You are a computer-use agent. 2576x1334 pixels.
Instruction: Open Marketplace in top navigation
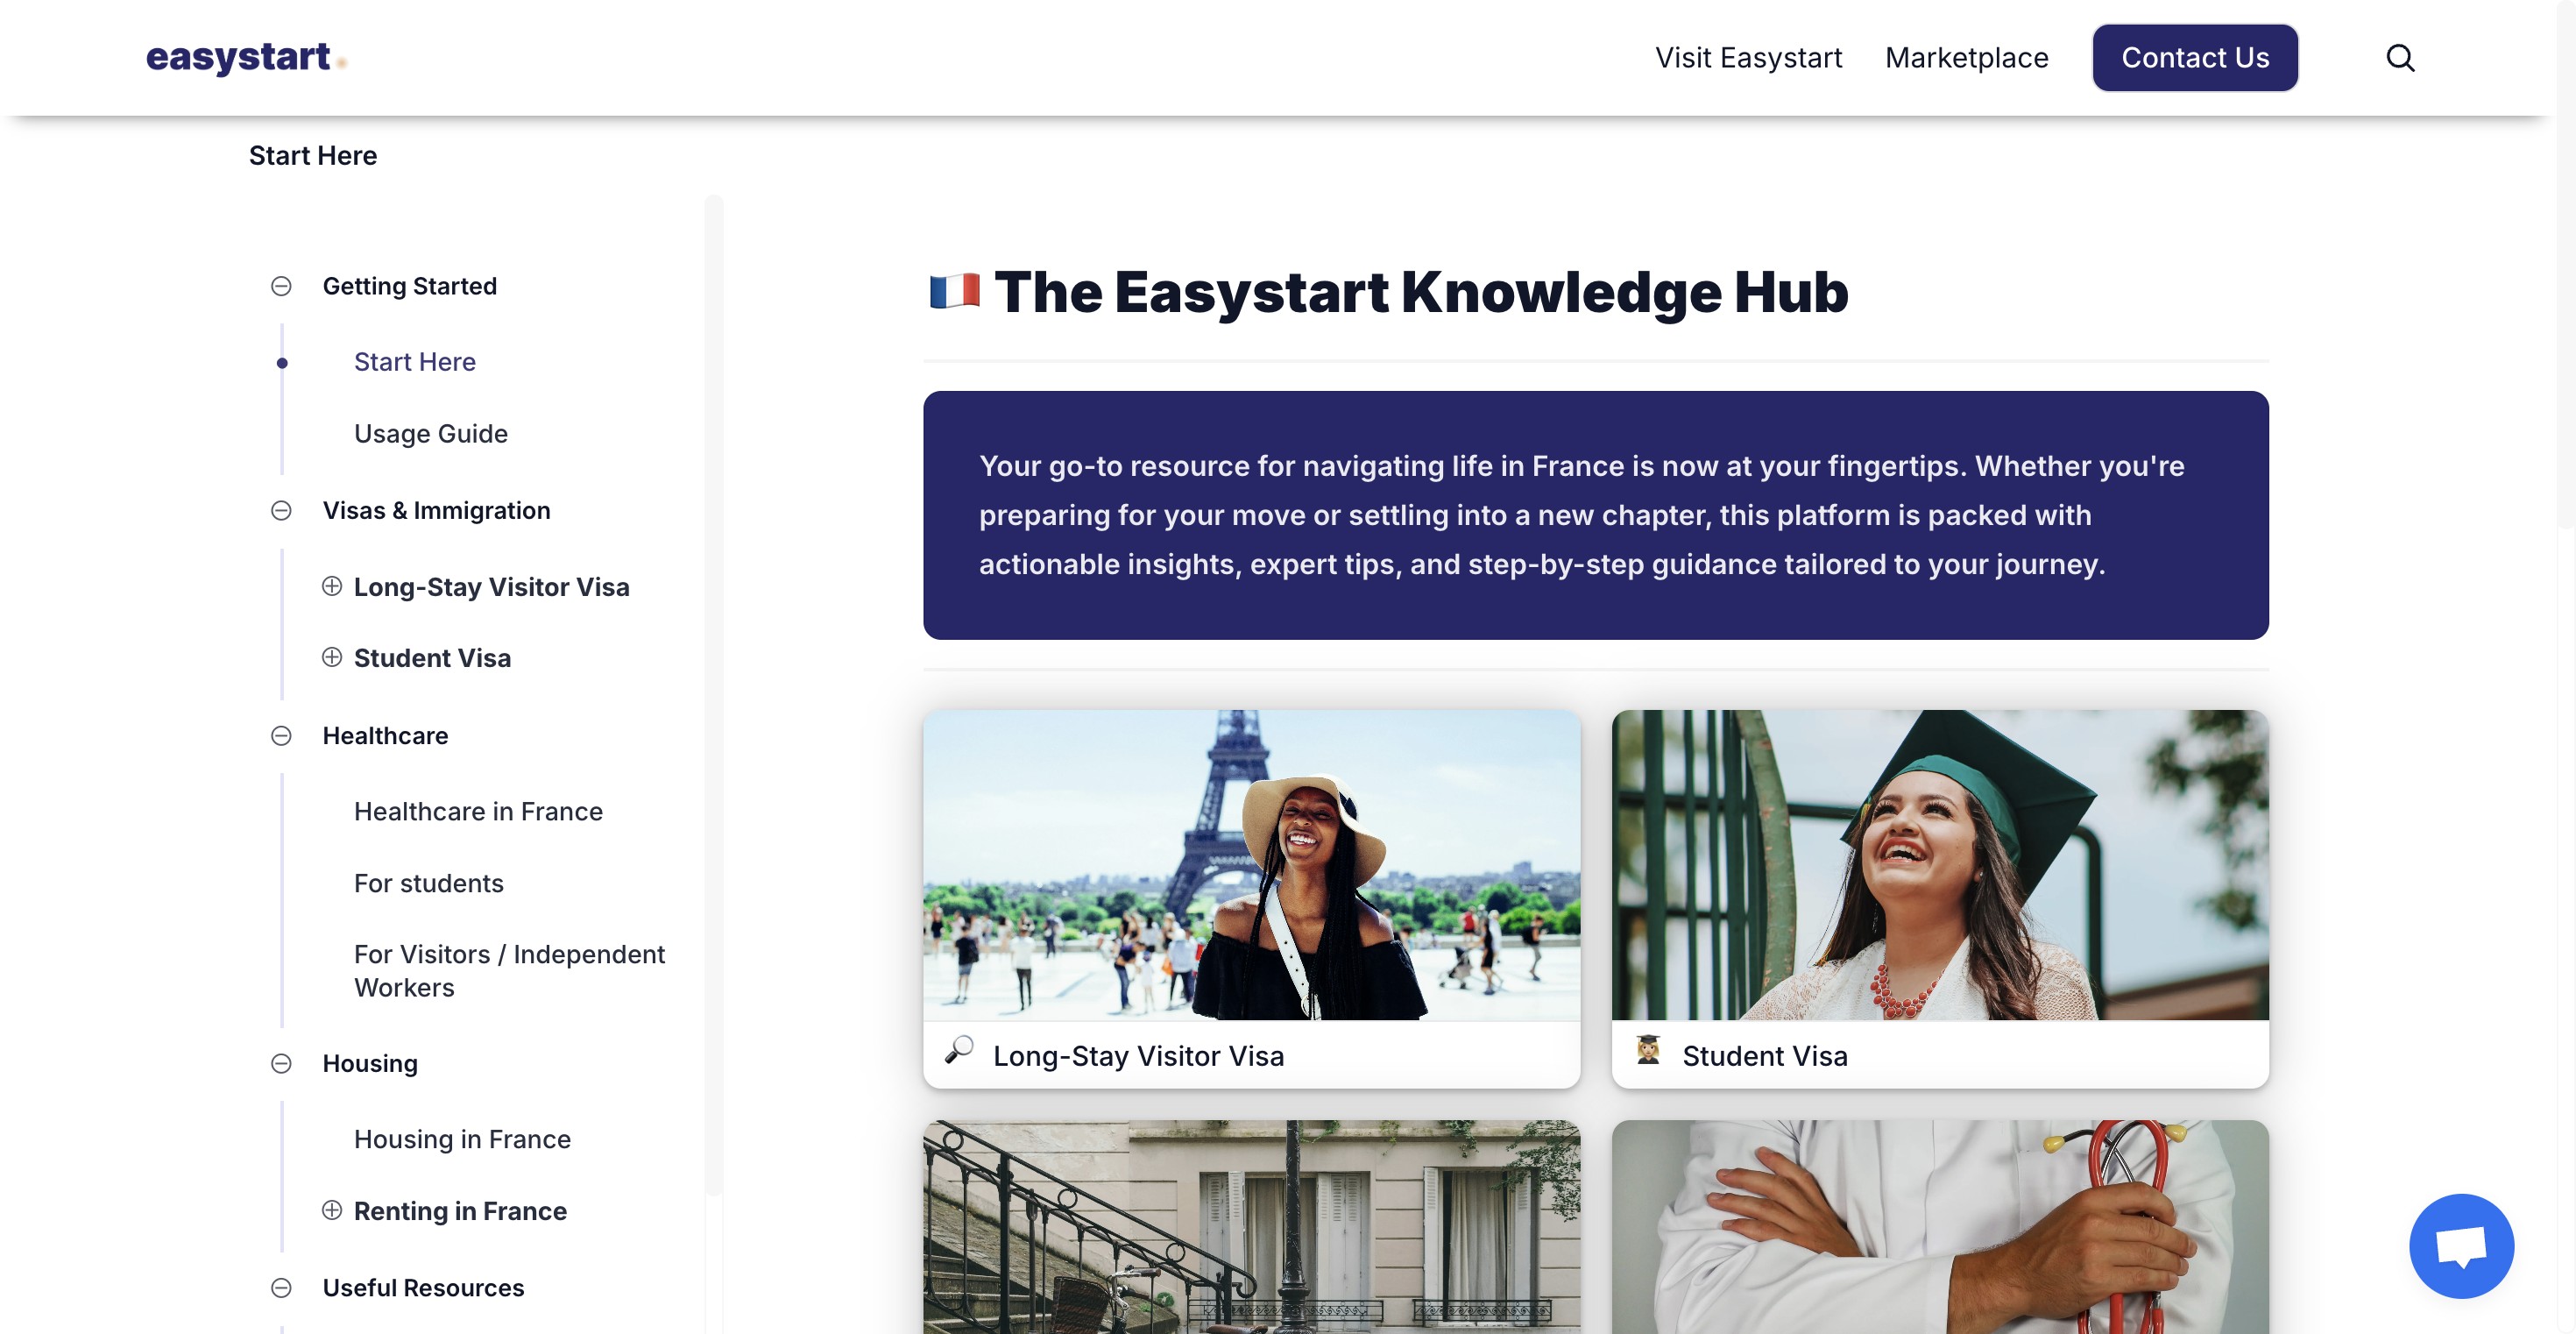[1966, 58]
